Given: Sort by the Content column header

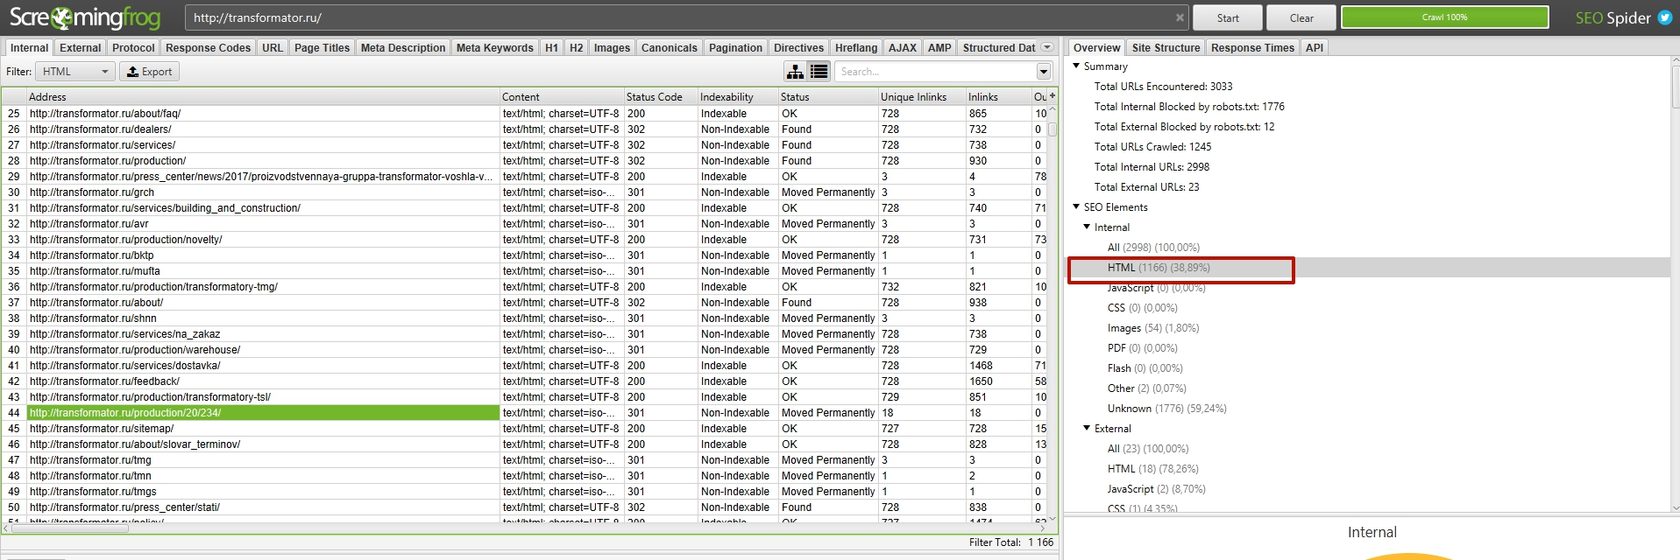Looking at the screenshot, I should tap(561, 97).
